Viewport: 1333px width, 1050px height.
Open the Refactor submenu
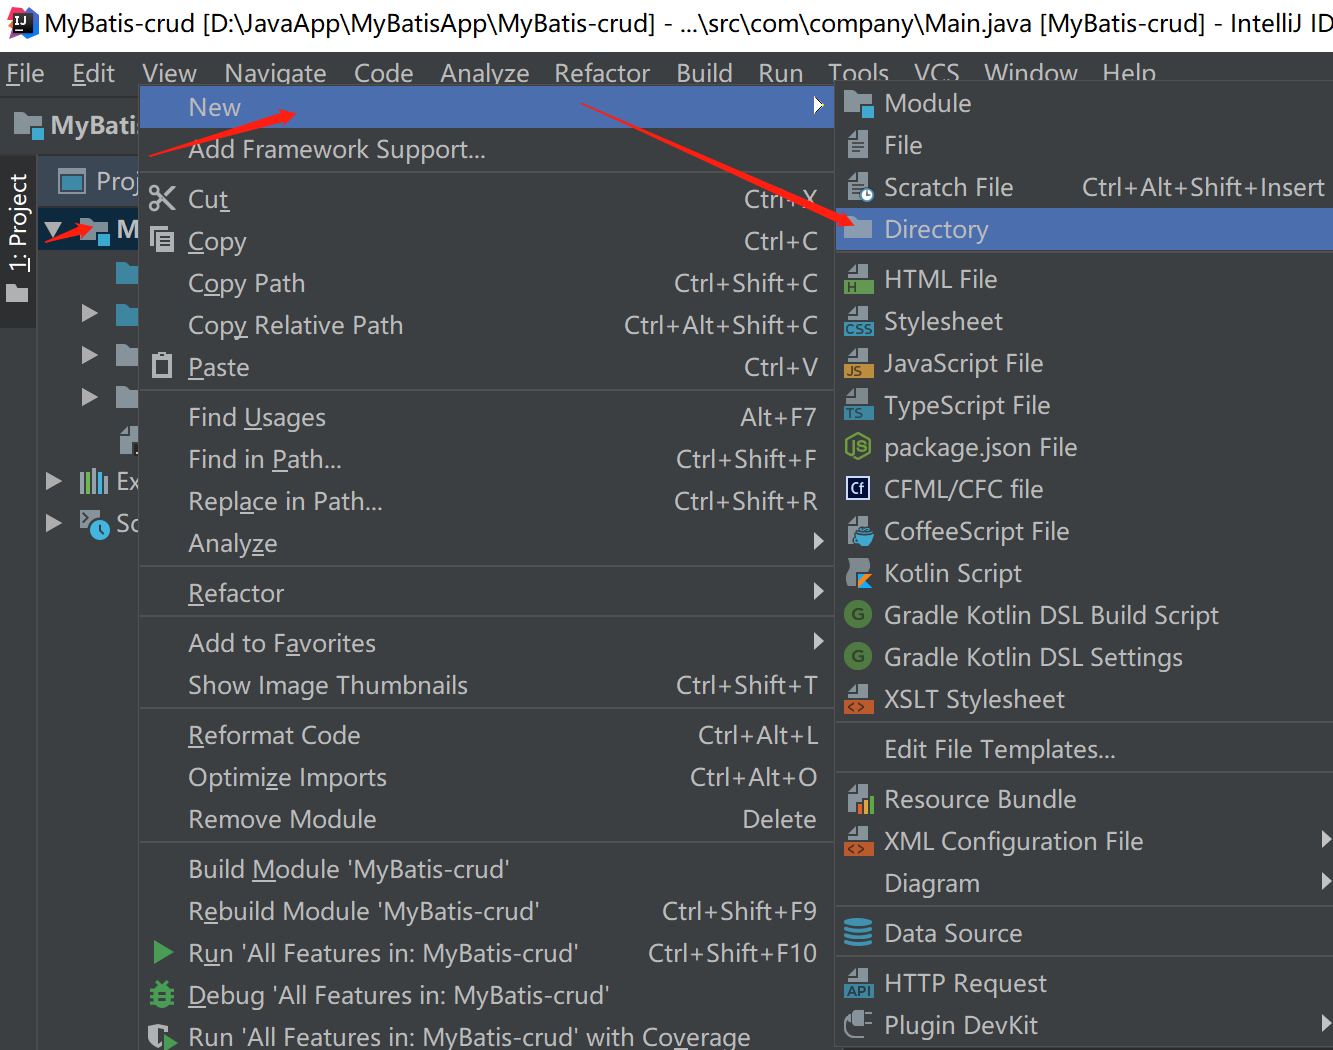click(236, 592)
